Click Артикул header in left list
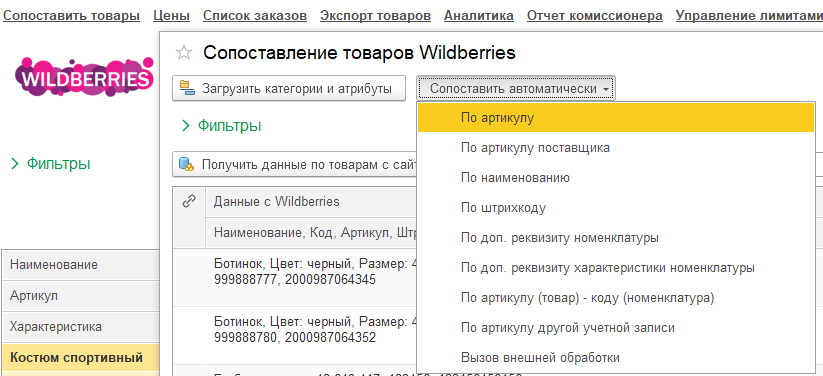823x376 pixels. [80, 296]
